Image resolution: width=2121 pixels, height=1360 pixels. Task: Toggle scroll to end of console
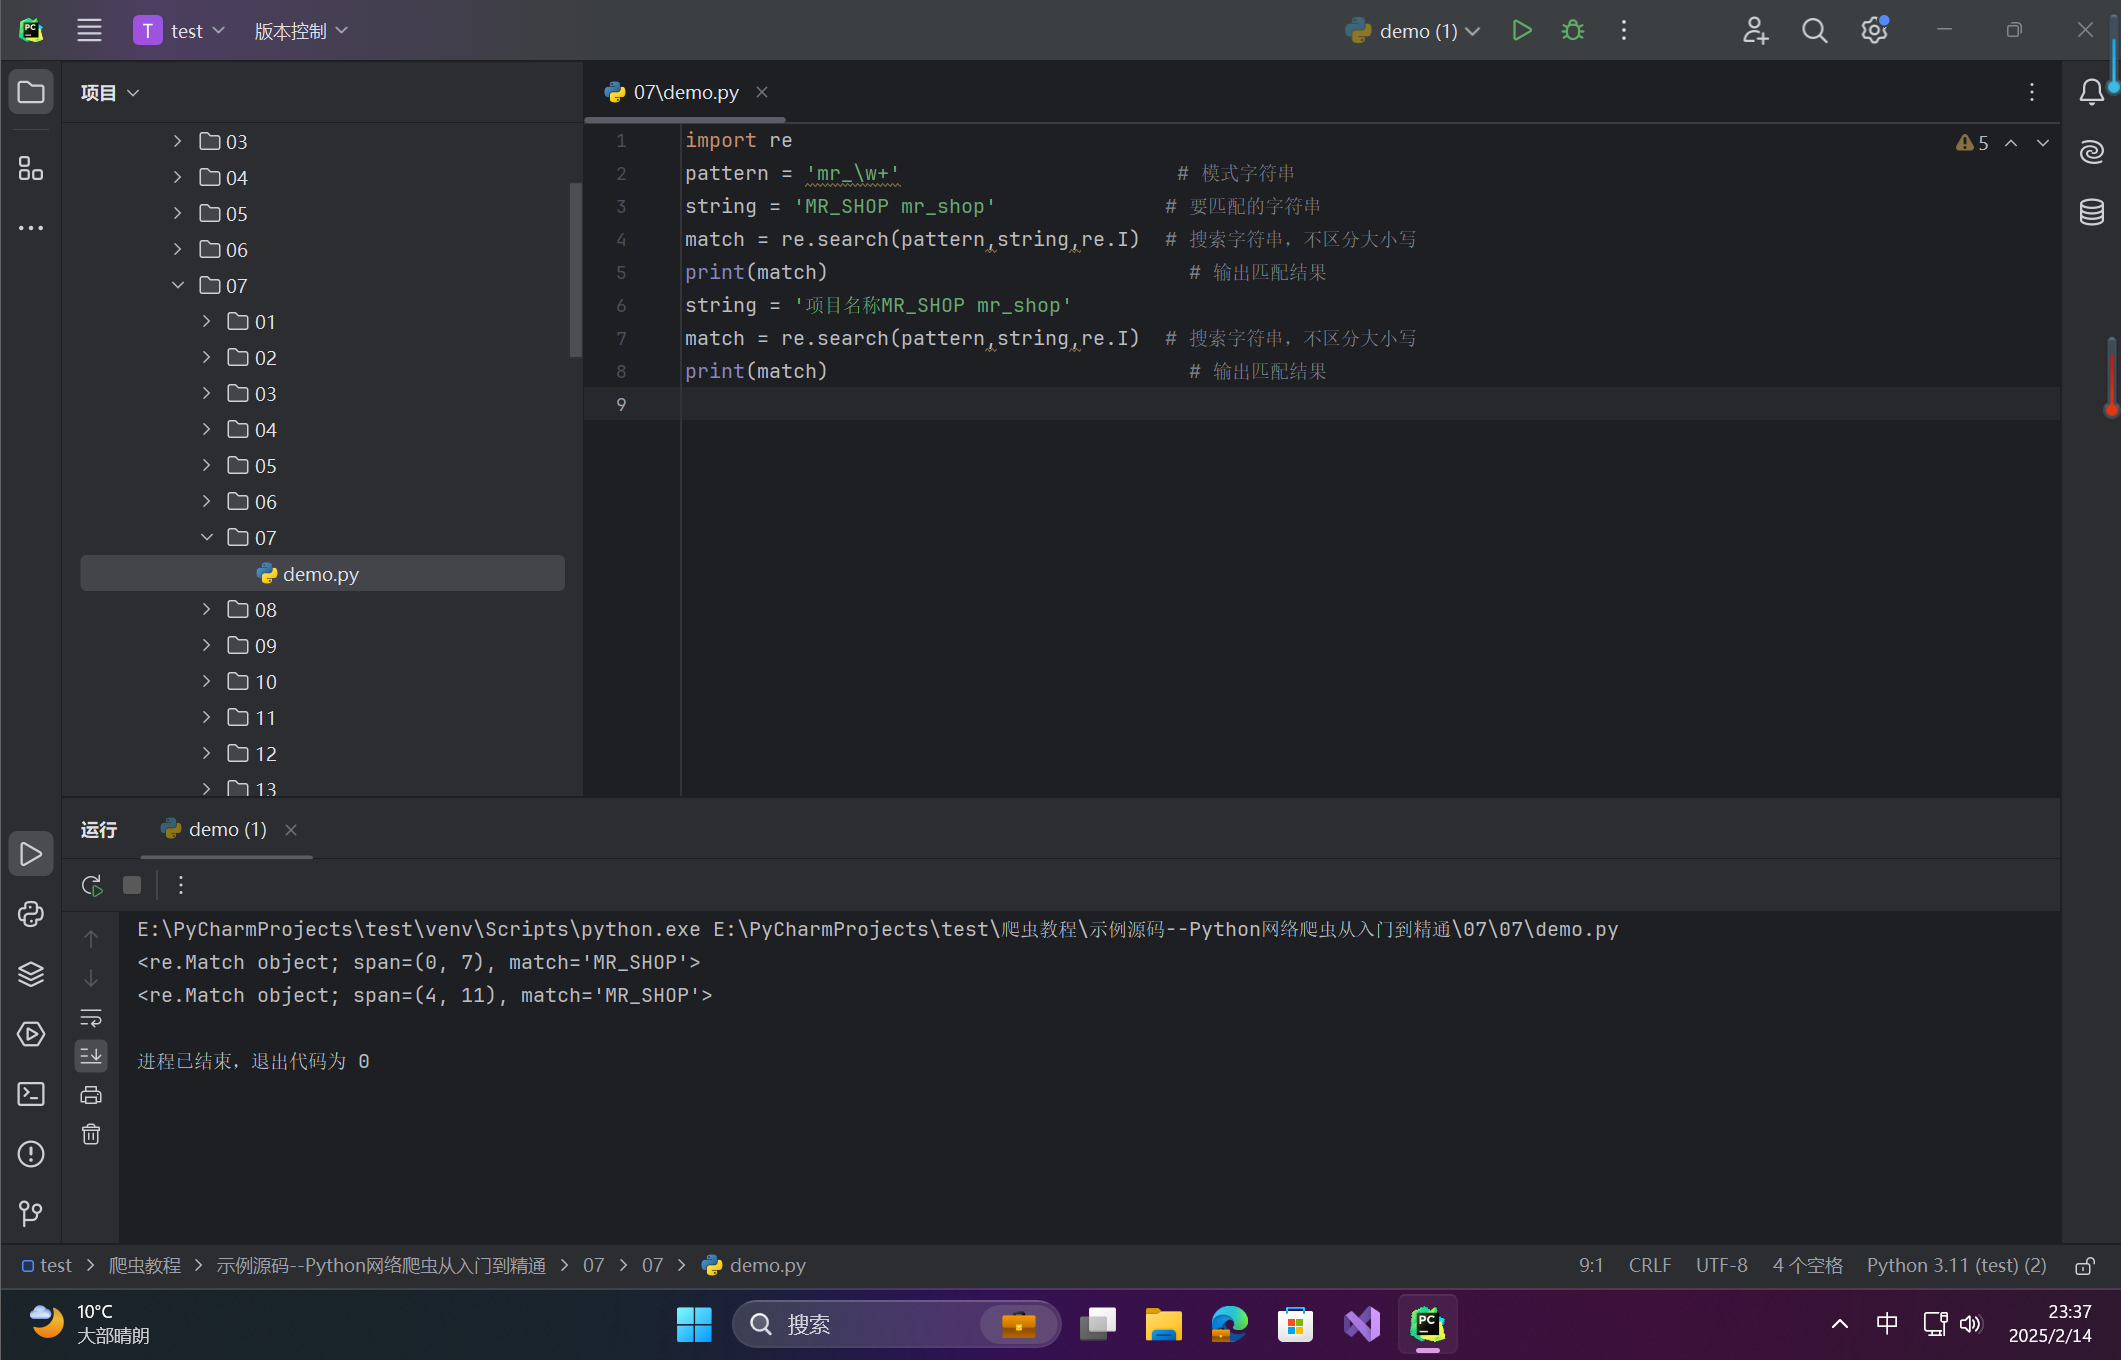click(x=91, y=1056)
